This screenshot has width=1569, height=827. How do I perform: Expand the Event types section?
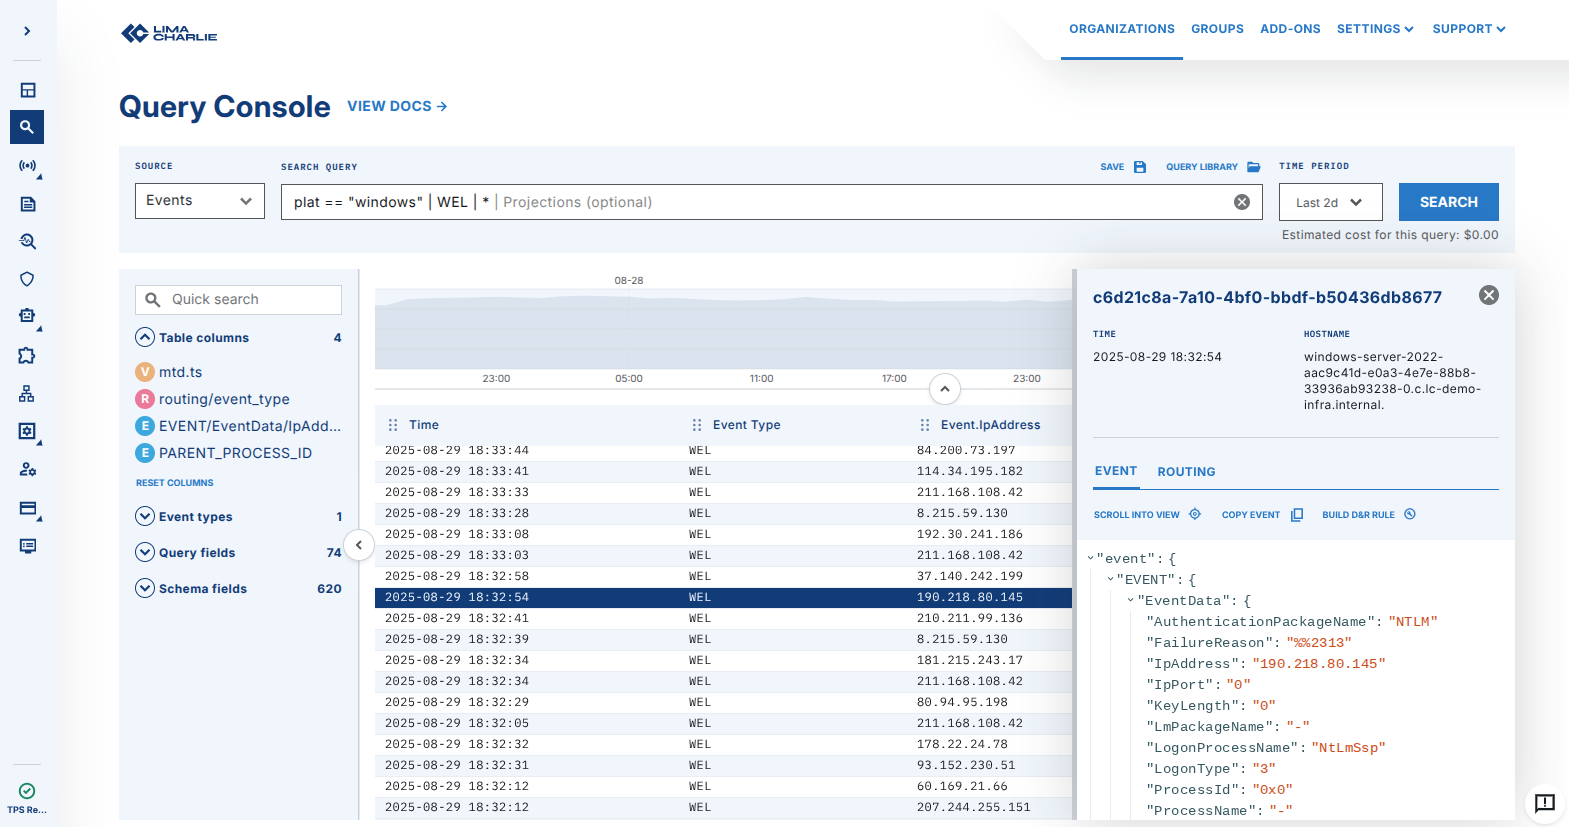coord(145,517)
